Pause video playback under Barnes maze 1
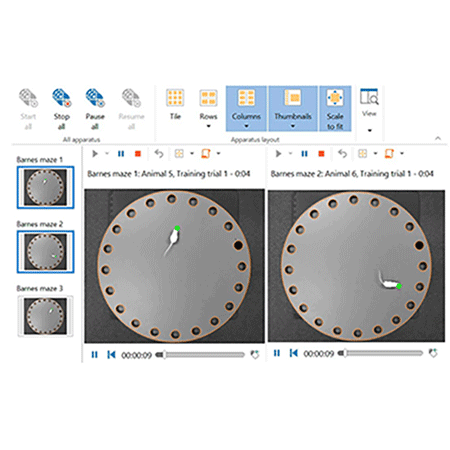This screenshot has height=450, width=450. point(95,355)
